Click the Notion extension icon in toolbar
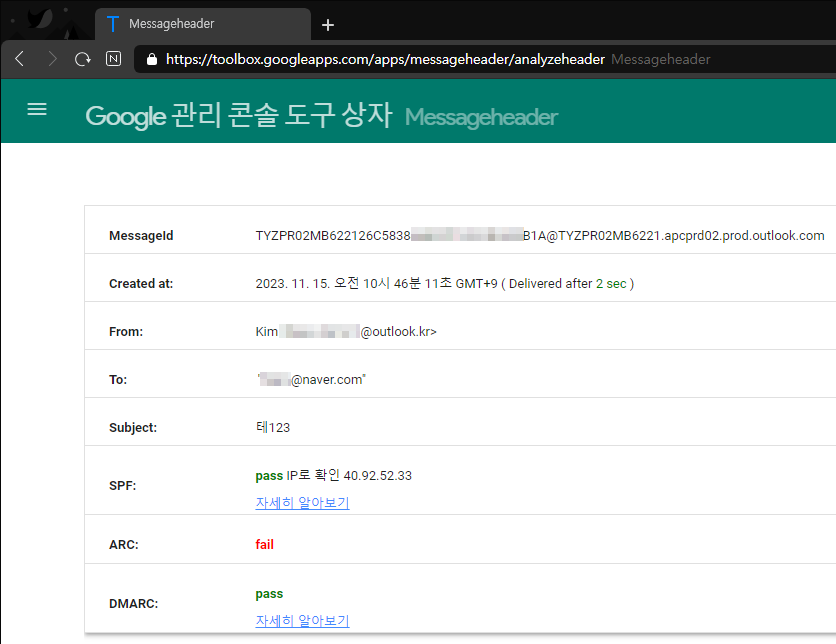This screenshot has height=644, width=836. 114,59
